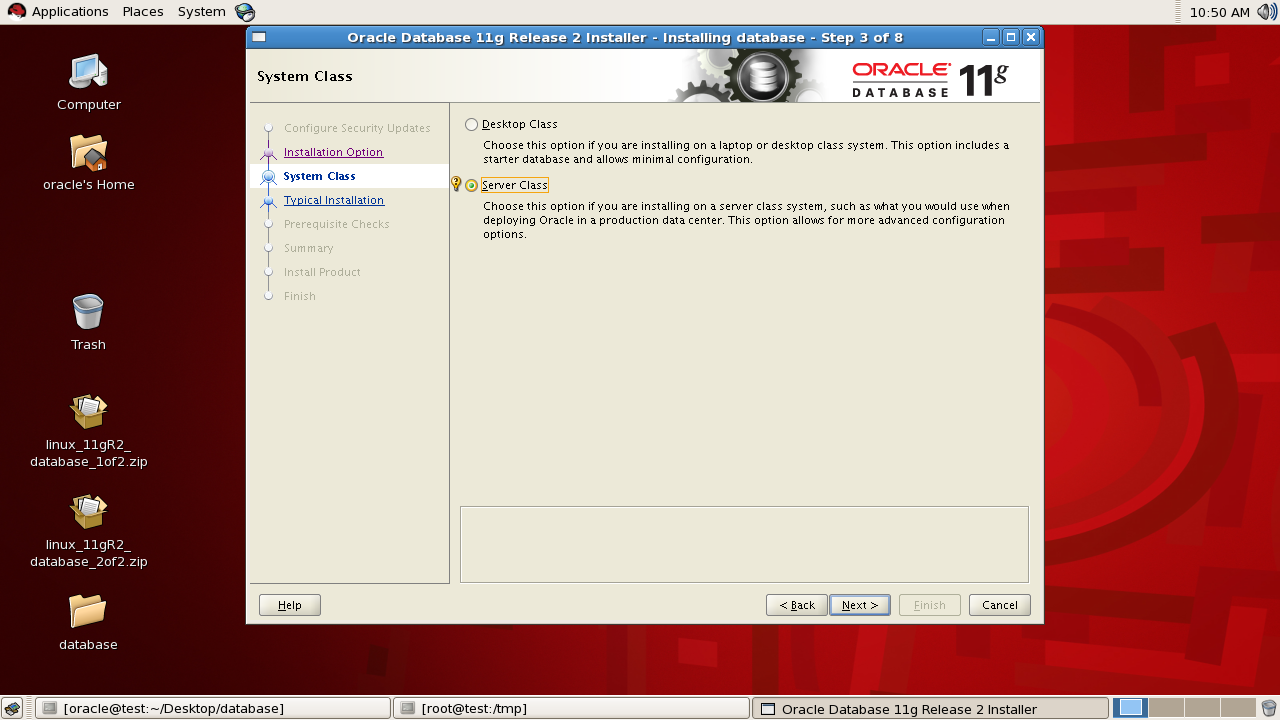Screen dimensions: 1280x720
Task: Open oracle's Home folder icon
Action: (x=88, y=152)
